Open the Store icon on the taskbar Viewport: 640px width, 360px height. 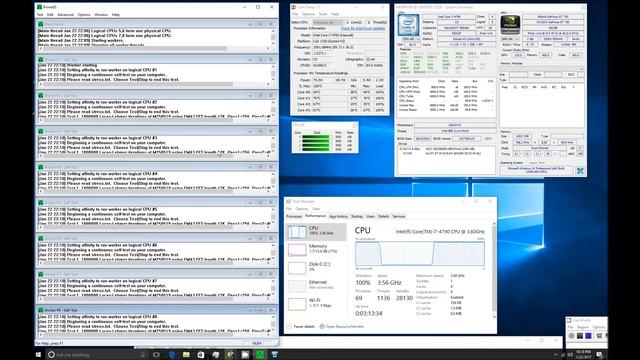point(200,355)
